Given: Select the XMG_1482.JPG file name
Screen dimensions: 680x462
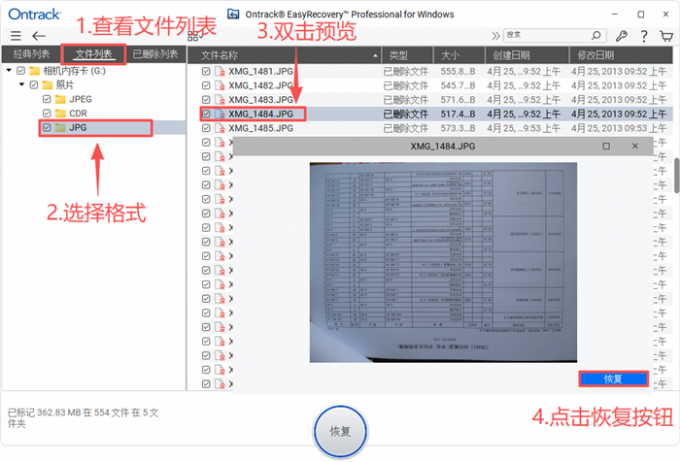Looking at the screenshot, I should (x=261, y=86).
